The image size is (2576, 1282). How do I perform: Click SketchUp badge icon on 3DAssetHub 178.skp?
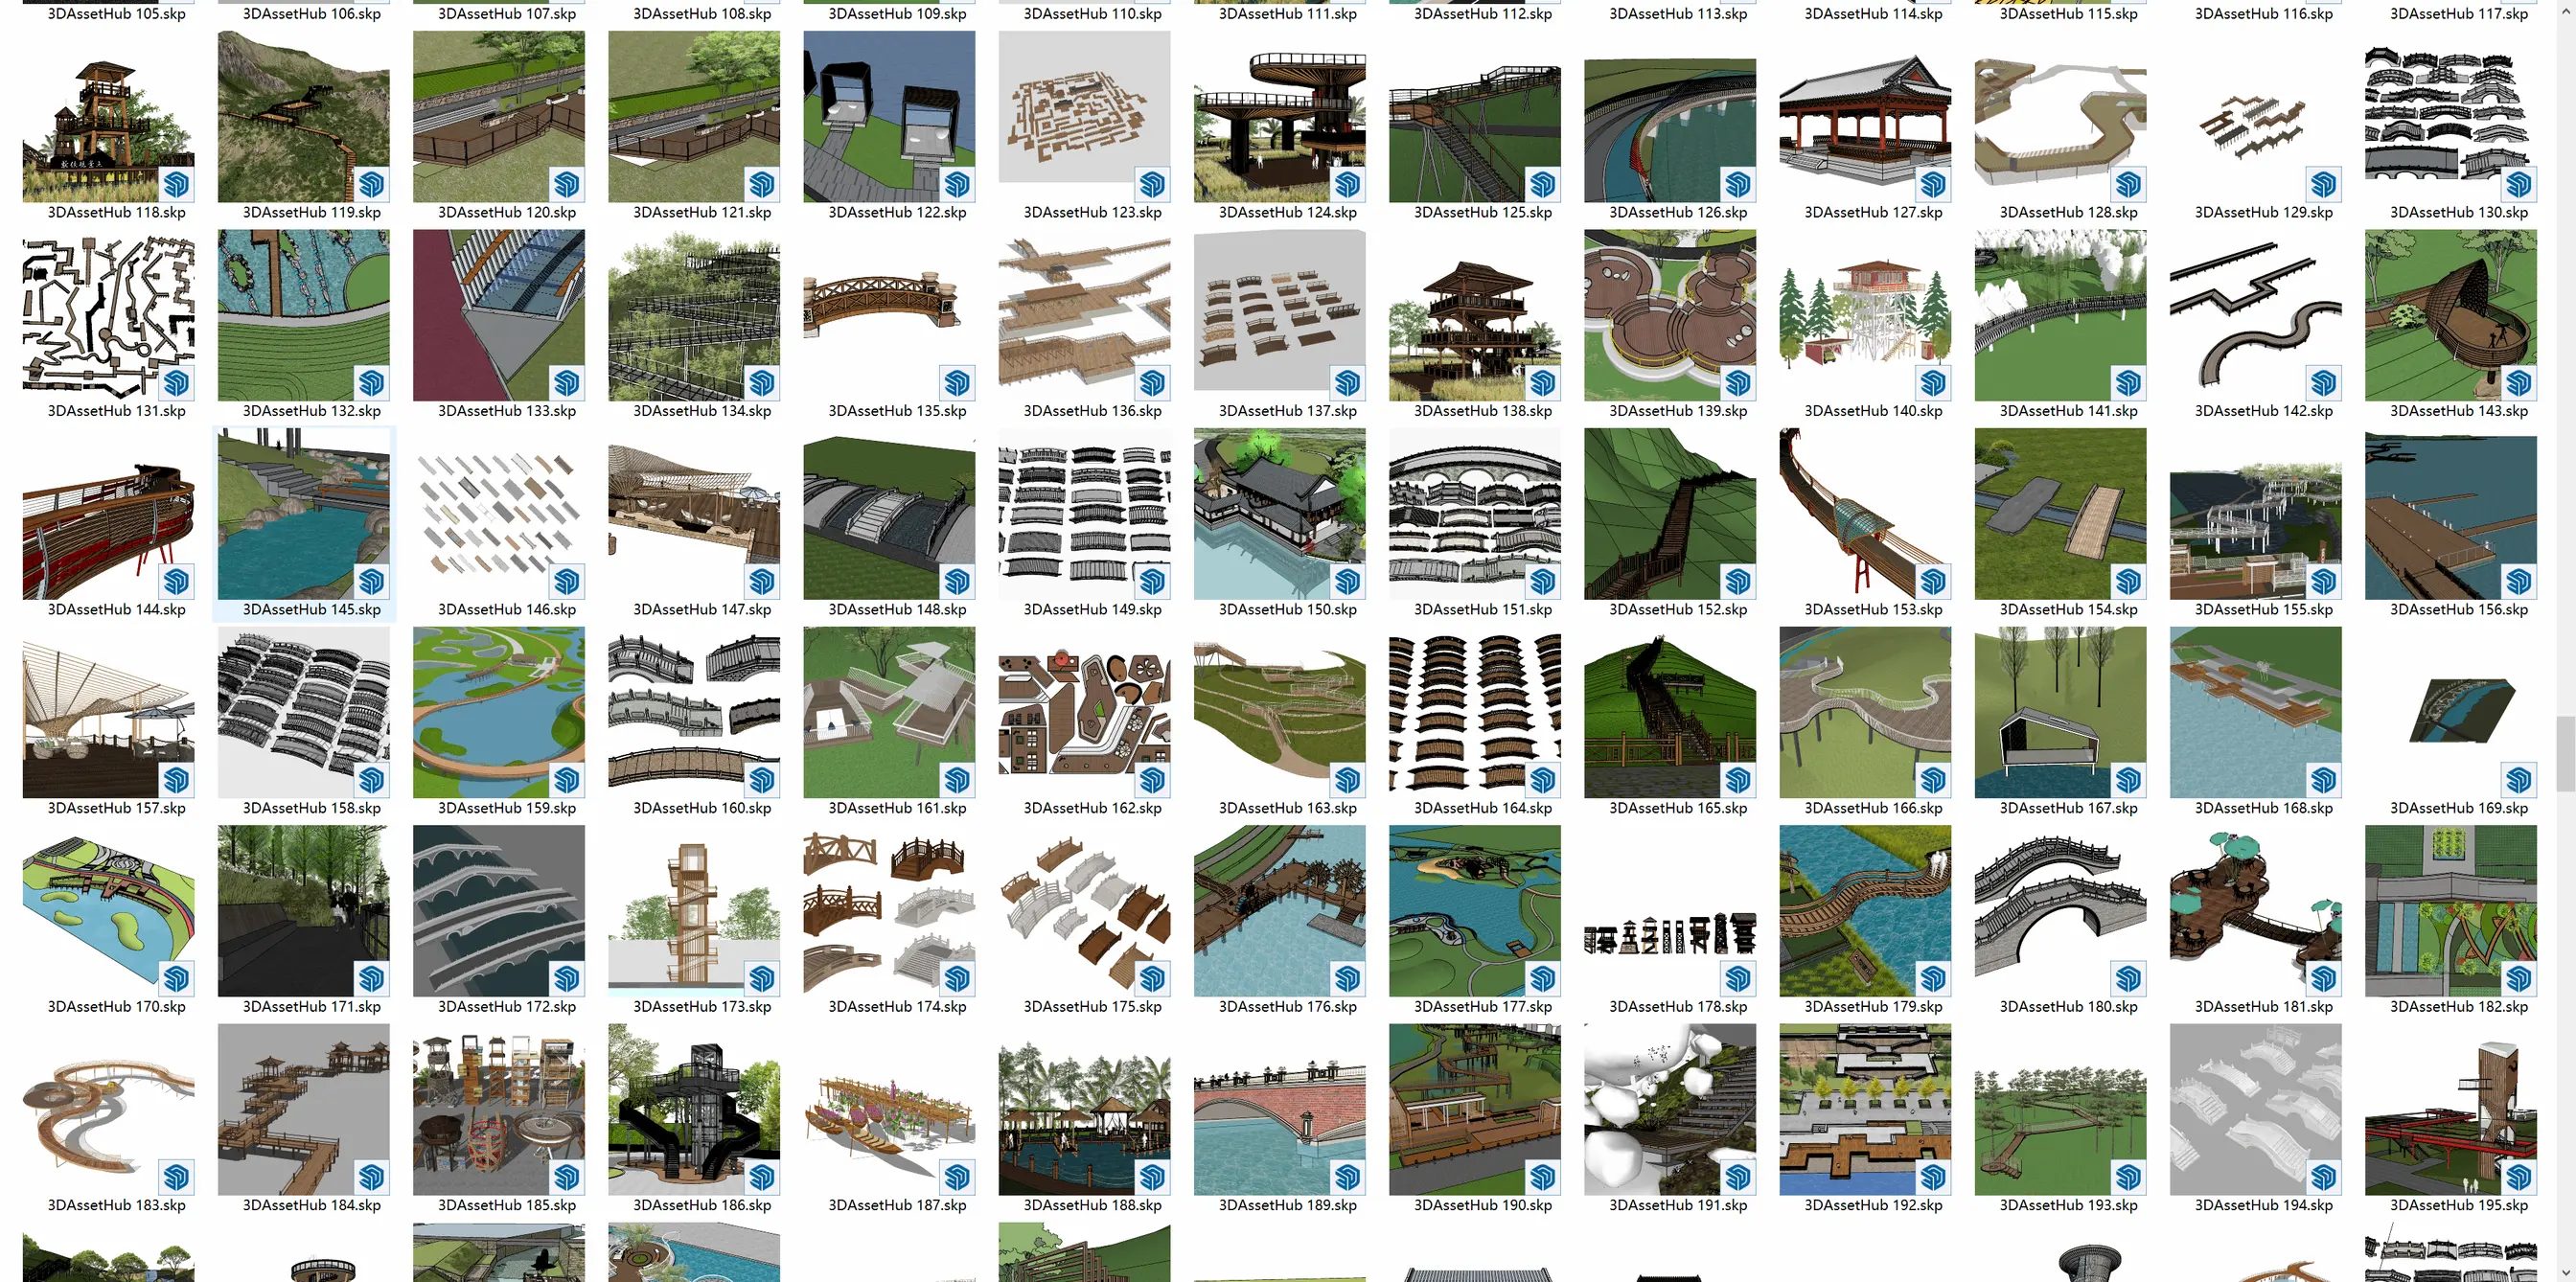pyautogui.click(x=1738, y=978)
